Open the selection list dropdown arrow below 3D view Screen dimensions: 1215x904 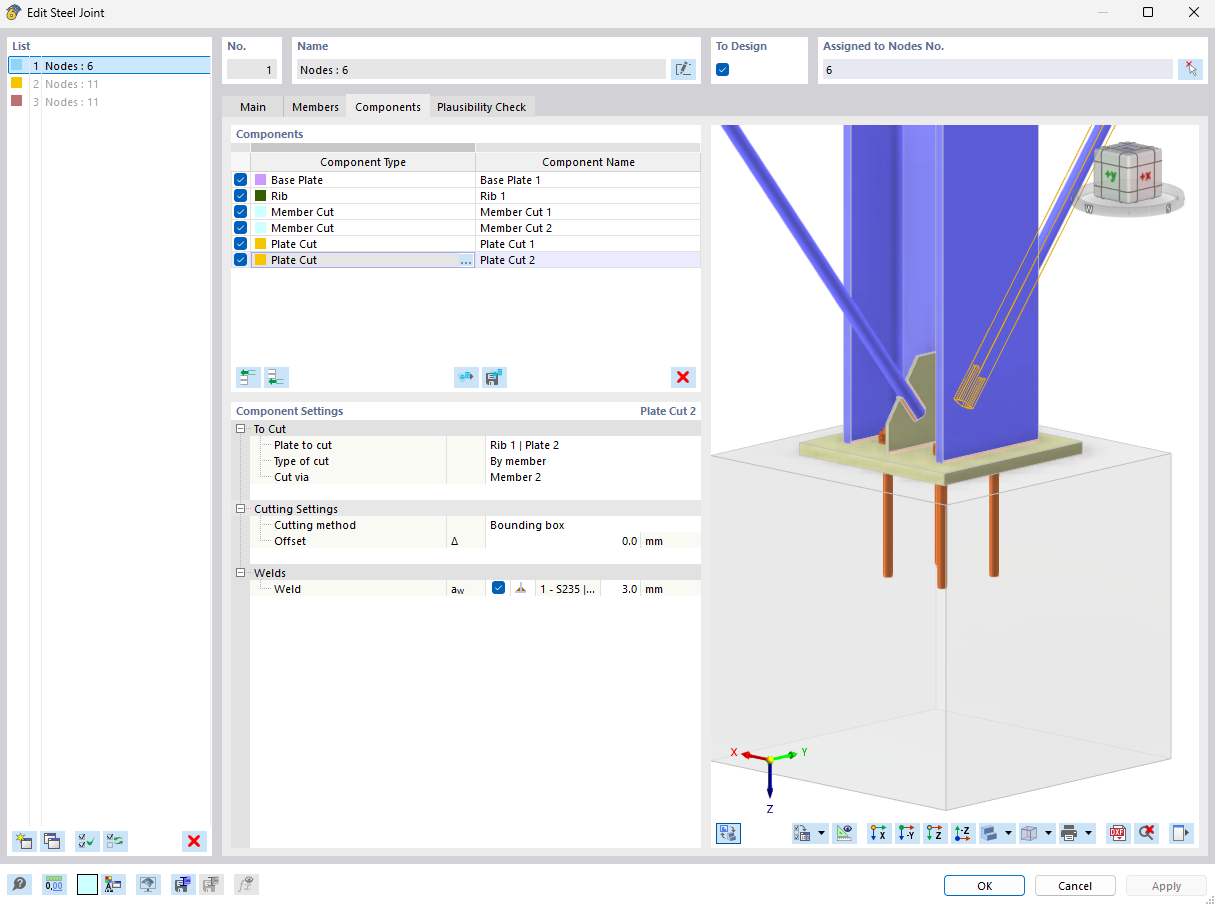[822, 832]
